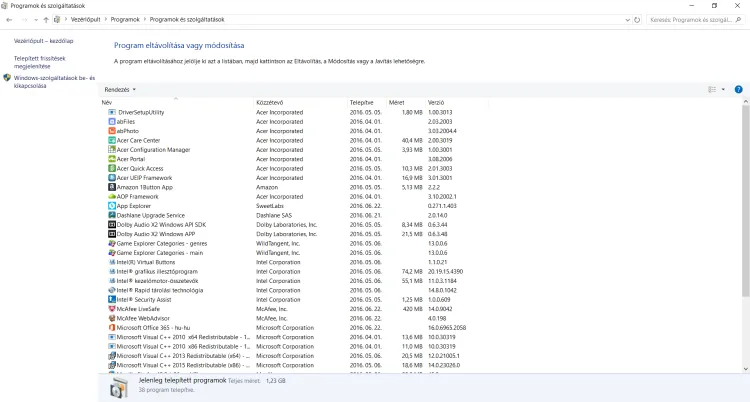Go to Vezérlőpult – kezdőlap
This screenshot has width=750, height=402.
(44, 41)
